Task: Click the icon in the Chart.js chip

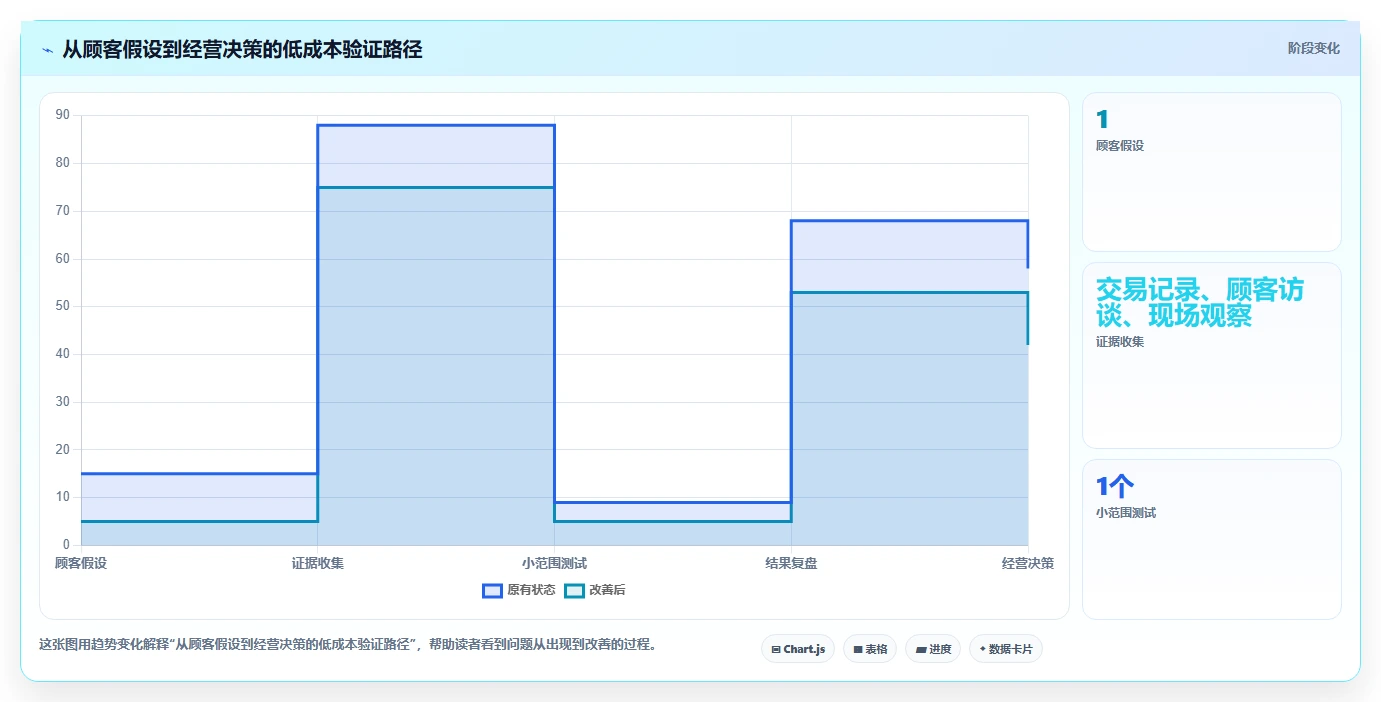Action: pos(776,649)
